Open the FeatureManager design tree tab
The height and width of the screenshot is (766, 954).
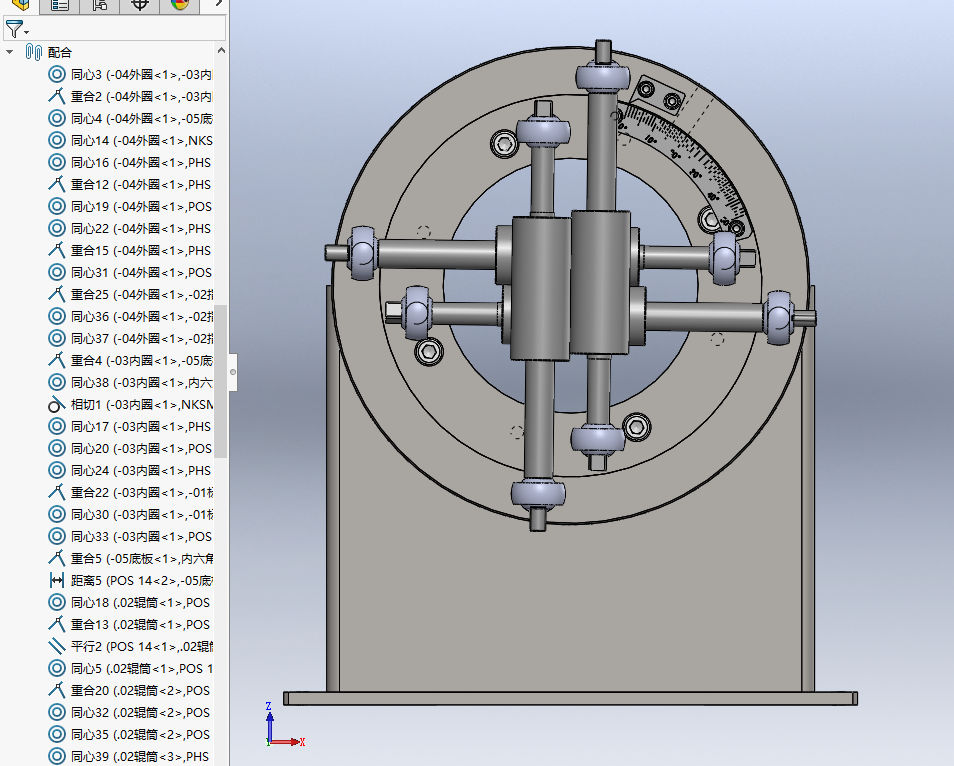20,5
